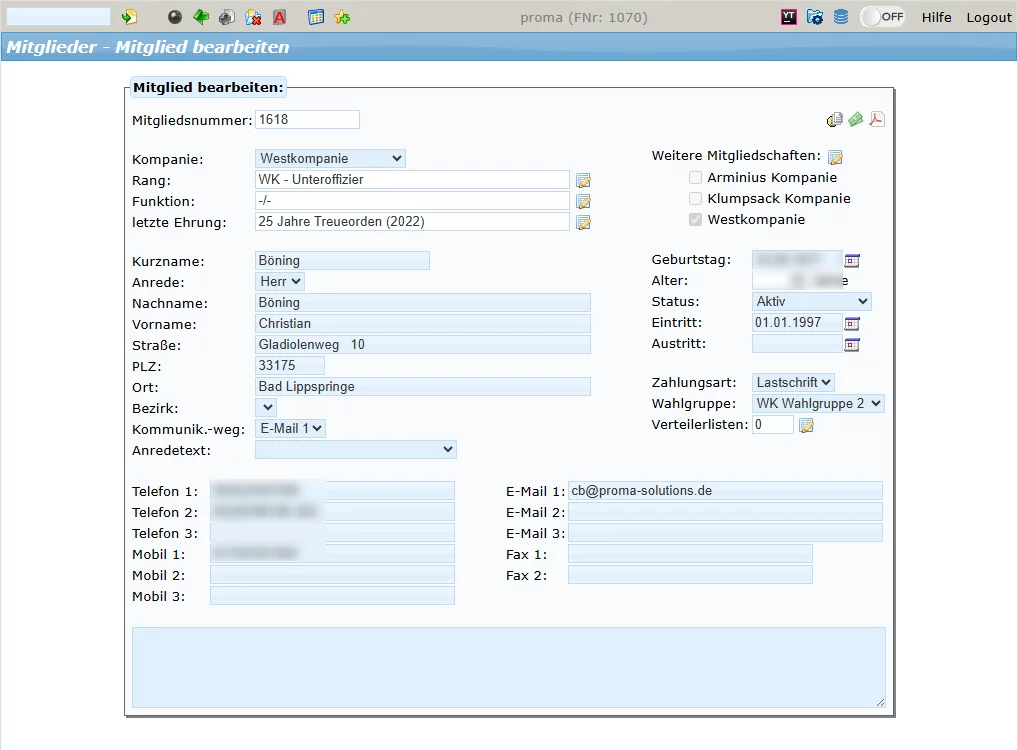
Task: Expand the Wahlgruppe dropdown
Action: (x=818, y=403)
